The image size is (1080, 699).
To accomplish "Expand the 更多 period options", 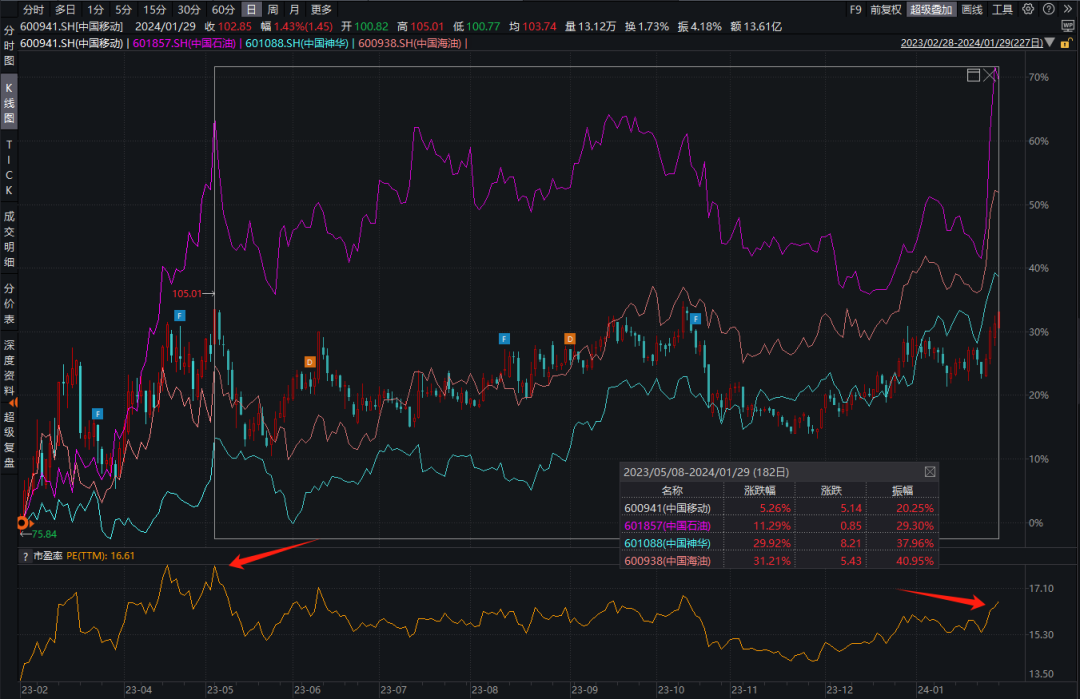I will click(321, 9).
